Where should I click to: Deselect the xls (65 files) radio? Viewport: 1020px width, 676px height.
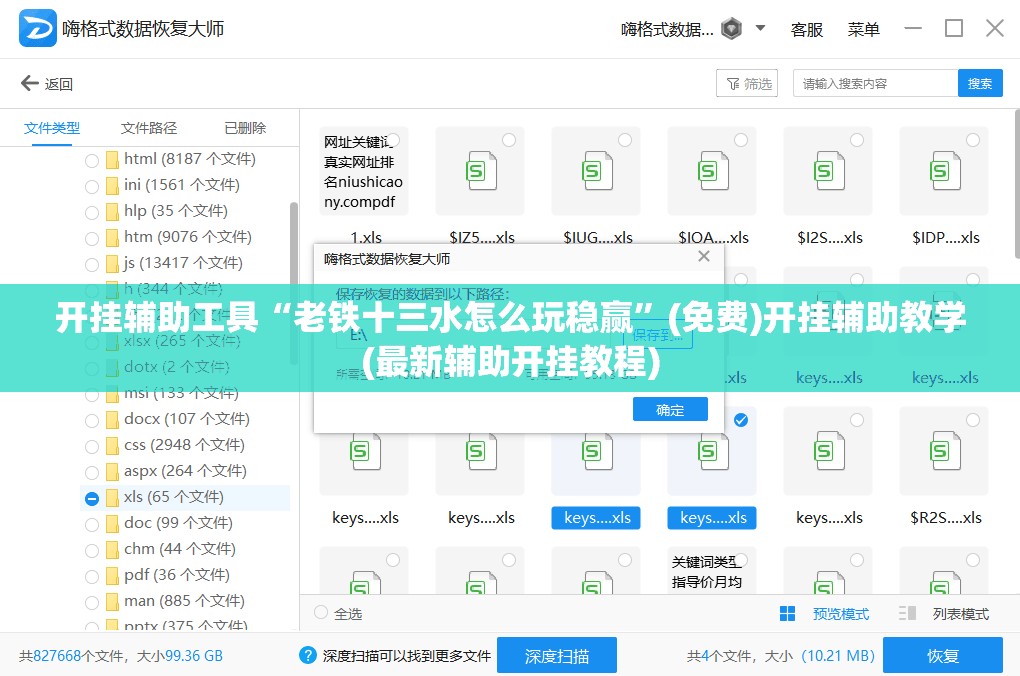(92, 498)
